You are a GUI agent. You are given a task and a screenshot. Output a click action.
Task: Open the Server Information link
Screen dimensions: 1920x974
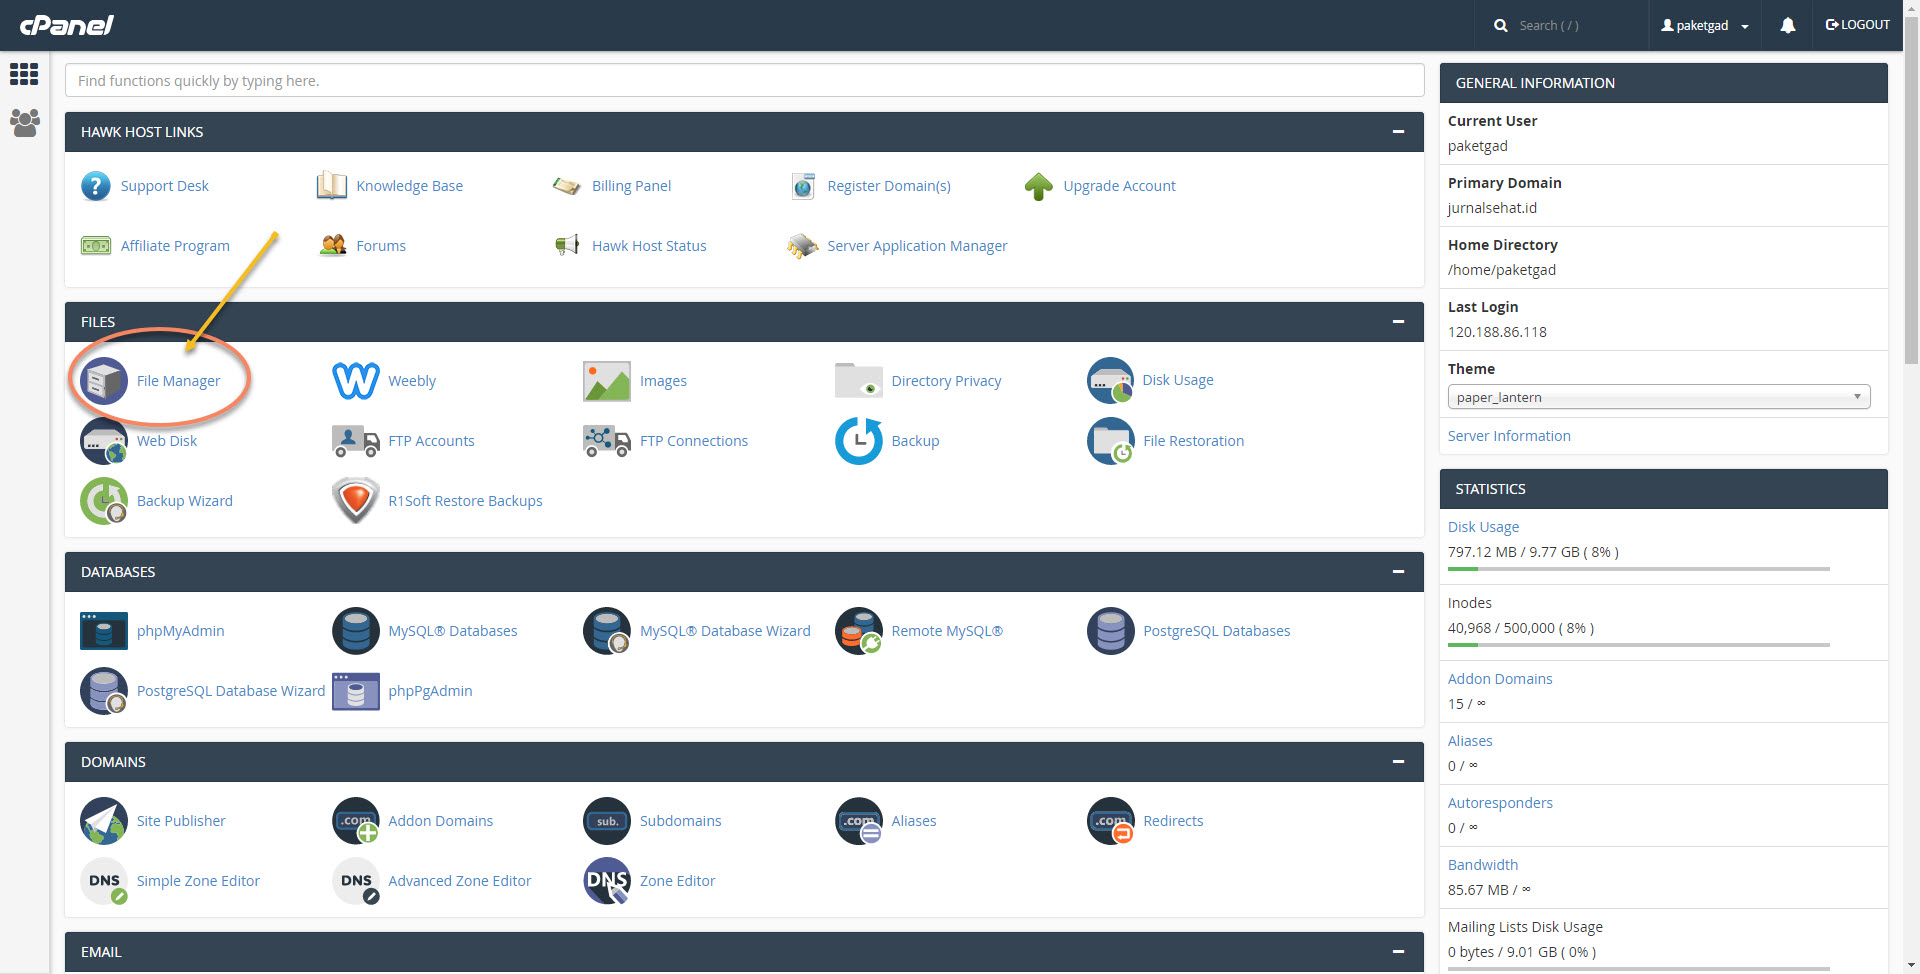pyautogui.click(x=1508, y=436)
